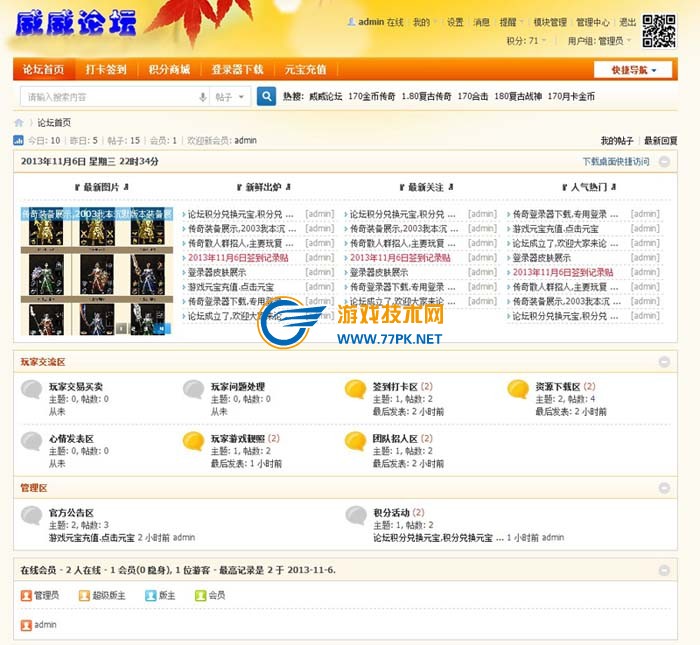This screenshot has height=645, width=700.
Task: Click the home icon in breadcrumb
Action: click(19, 122)
